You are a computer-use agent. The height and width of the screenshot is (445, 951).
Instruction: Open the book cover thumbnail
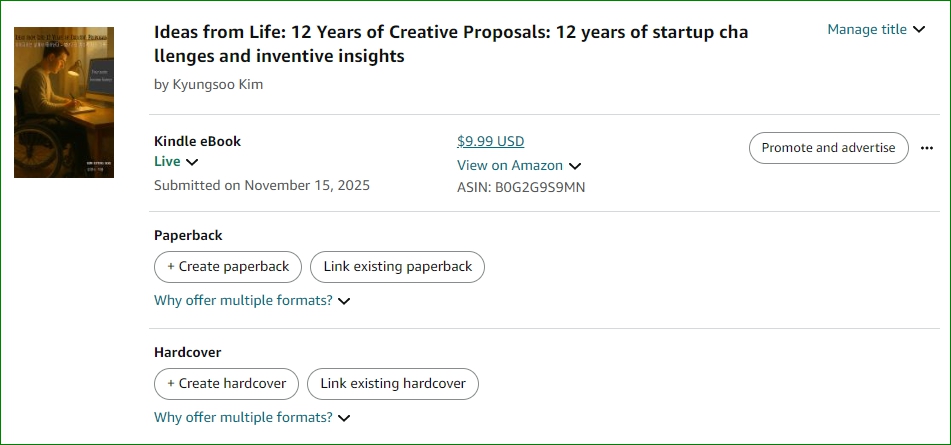[x=64, y=102]
